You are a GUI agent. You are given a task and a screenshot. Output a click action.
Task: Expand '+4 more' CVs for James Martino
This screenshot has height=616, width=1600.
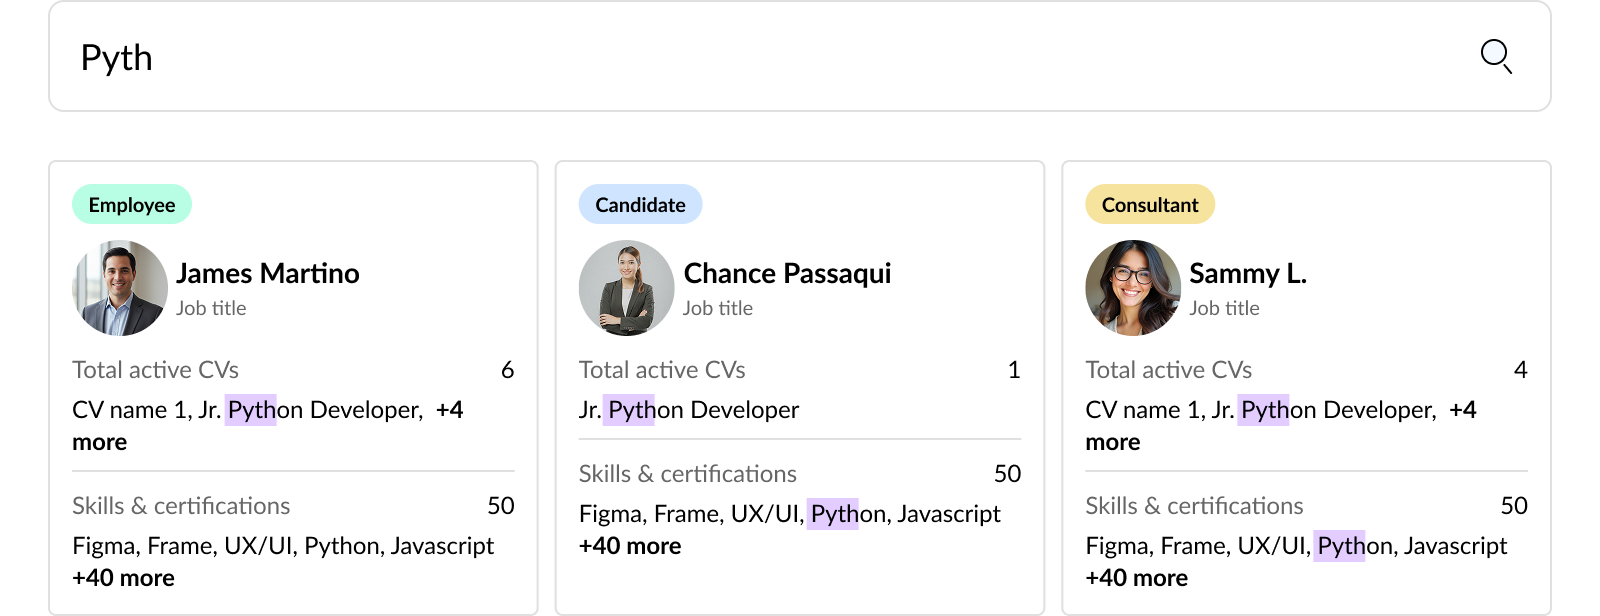[449, 410]
